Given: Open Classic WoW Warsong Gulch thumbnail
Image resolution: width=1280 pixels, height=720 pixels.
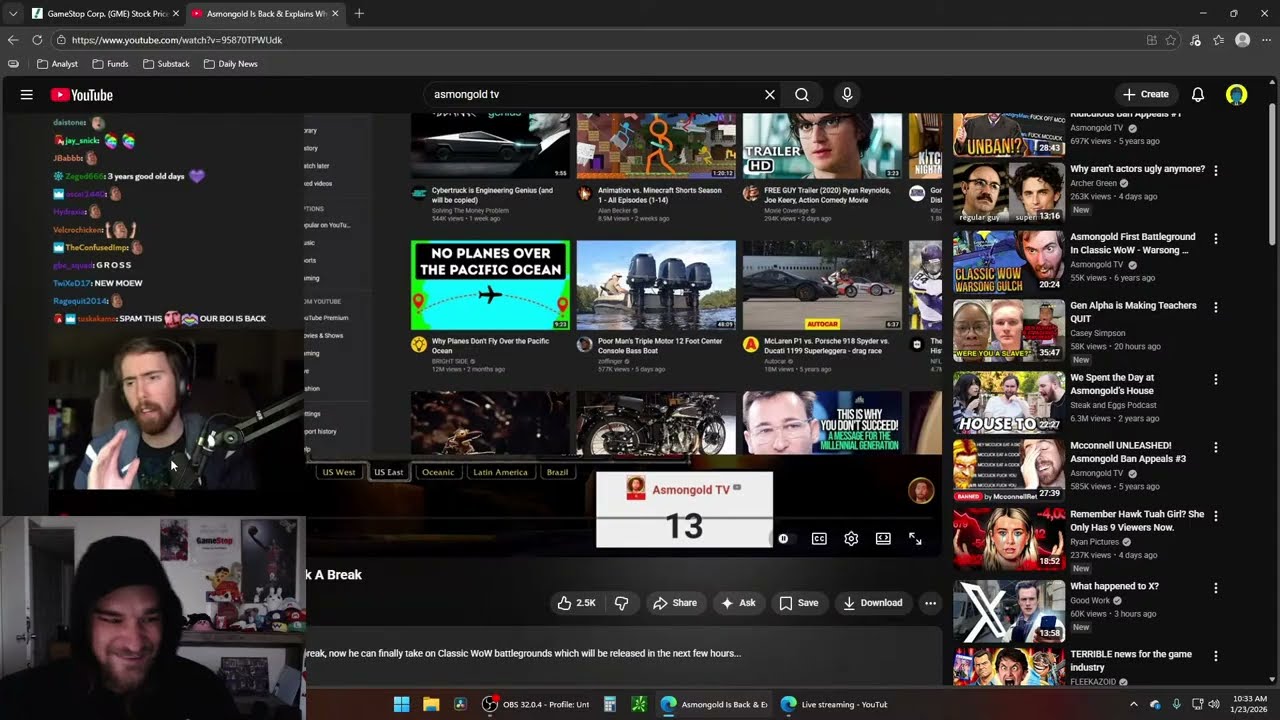Looking at the screenshot, I should [x=1008, y=262].
